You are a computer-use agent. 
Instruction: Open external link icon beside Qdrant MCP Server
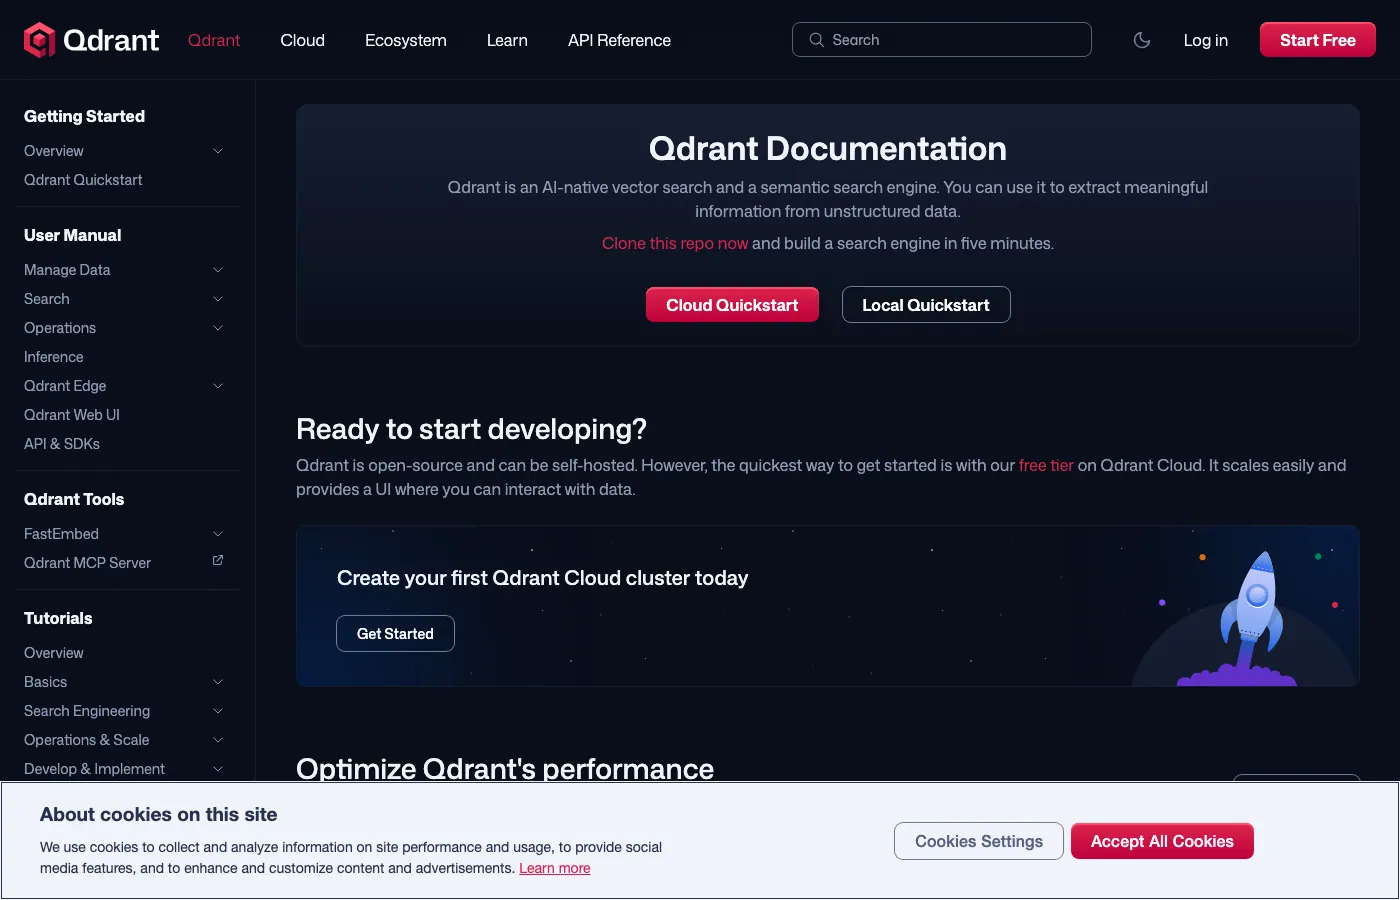218,561
